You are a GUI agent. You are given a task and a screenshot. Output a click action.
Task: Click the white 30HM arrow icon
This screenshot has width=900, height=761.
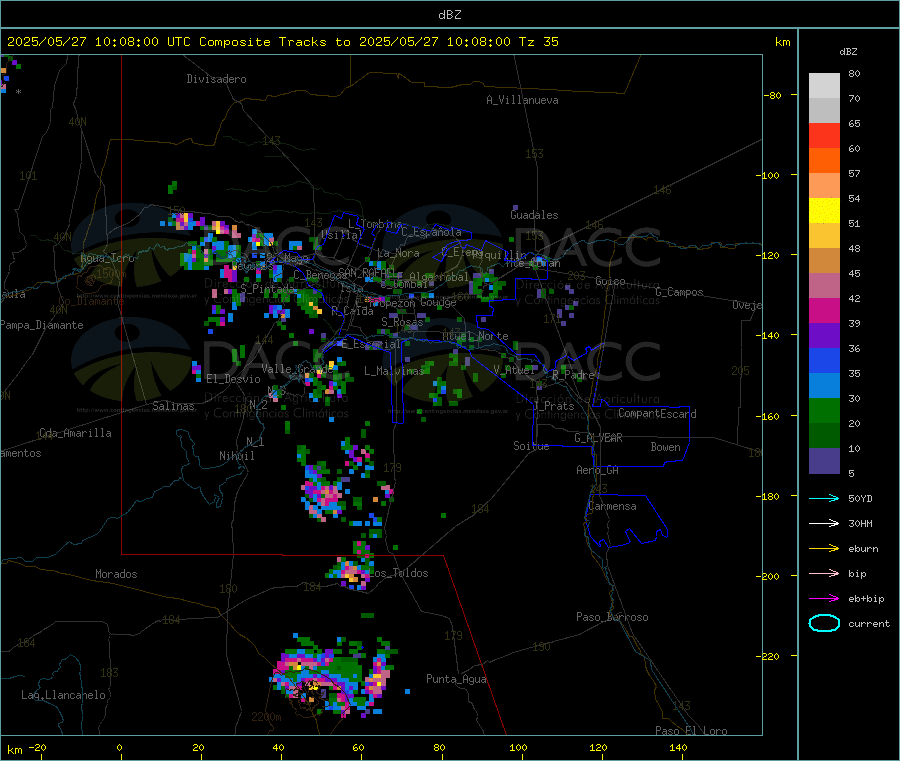(824, 523)
